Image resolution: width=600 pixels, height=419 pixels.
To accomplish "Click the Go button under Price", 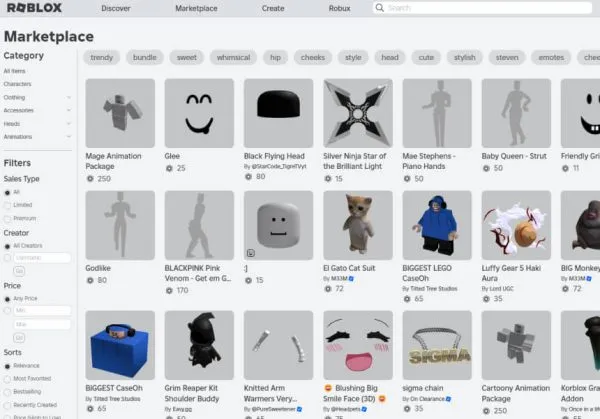I will [x=19, y=338].
